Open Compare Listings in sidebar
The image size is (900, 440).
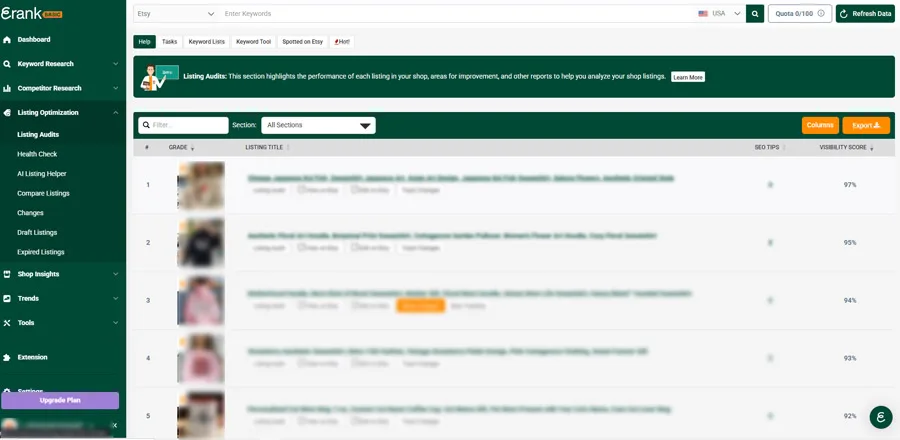click(43, 193)
